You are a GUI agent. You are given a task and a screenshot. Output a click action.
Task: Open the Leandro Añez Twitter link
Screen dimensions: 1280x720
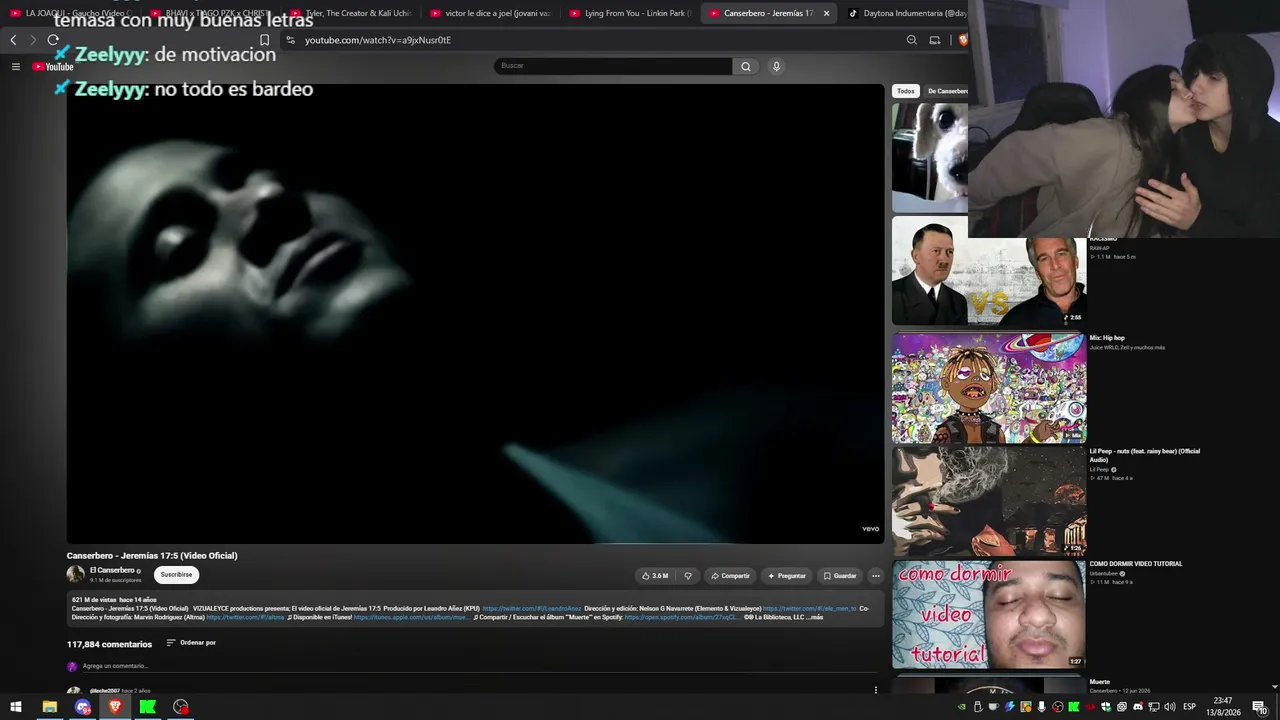[x=532, y=608]
